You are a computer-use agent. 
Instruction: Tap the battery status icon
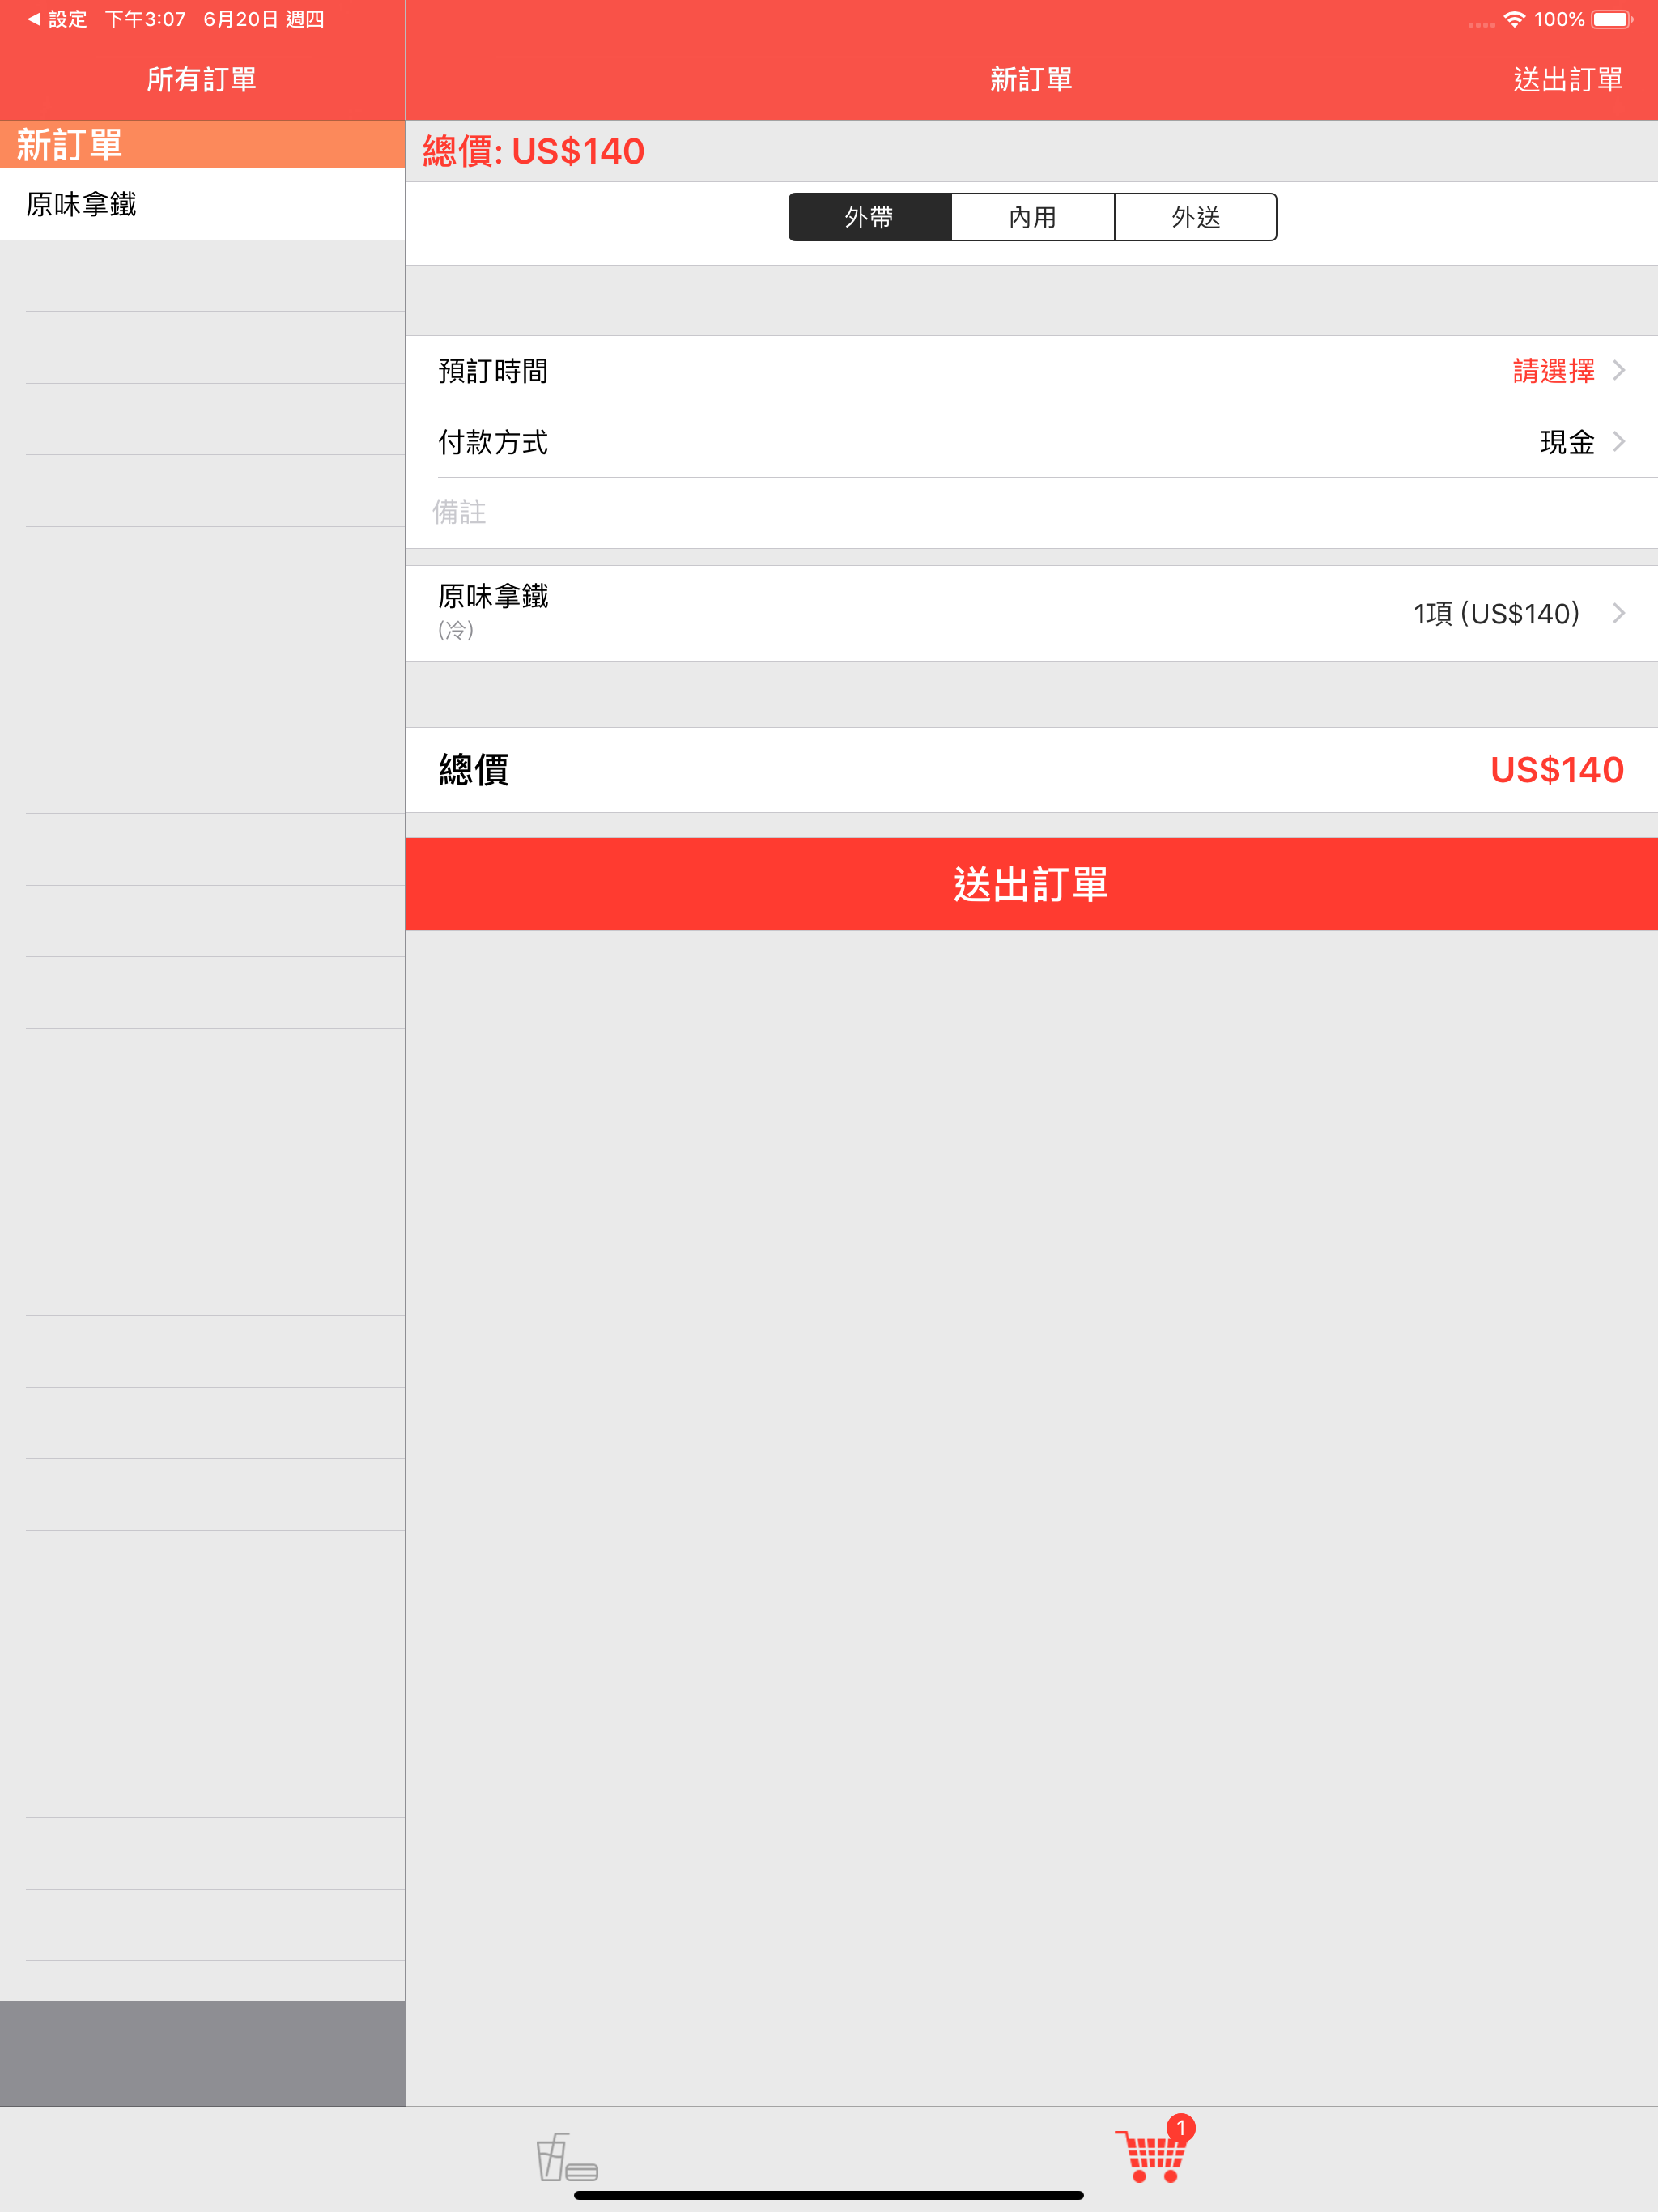[x=1612, y=19]
